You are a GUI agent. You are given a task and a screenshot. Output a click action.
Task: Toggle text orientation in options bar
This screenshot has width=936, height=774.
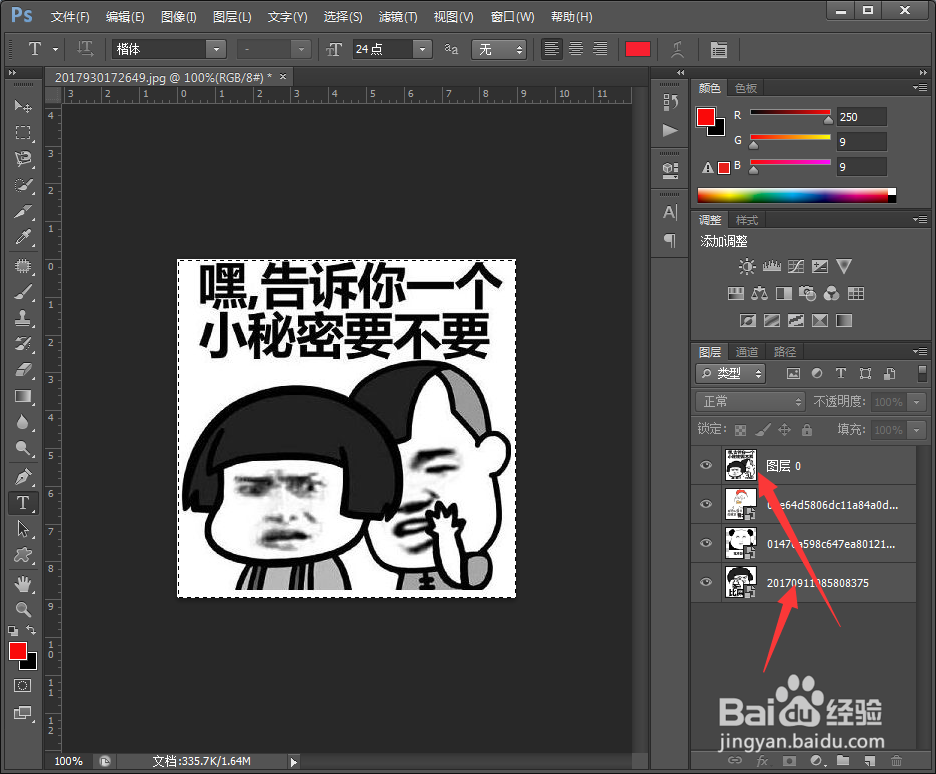click(85, 49)
